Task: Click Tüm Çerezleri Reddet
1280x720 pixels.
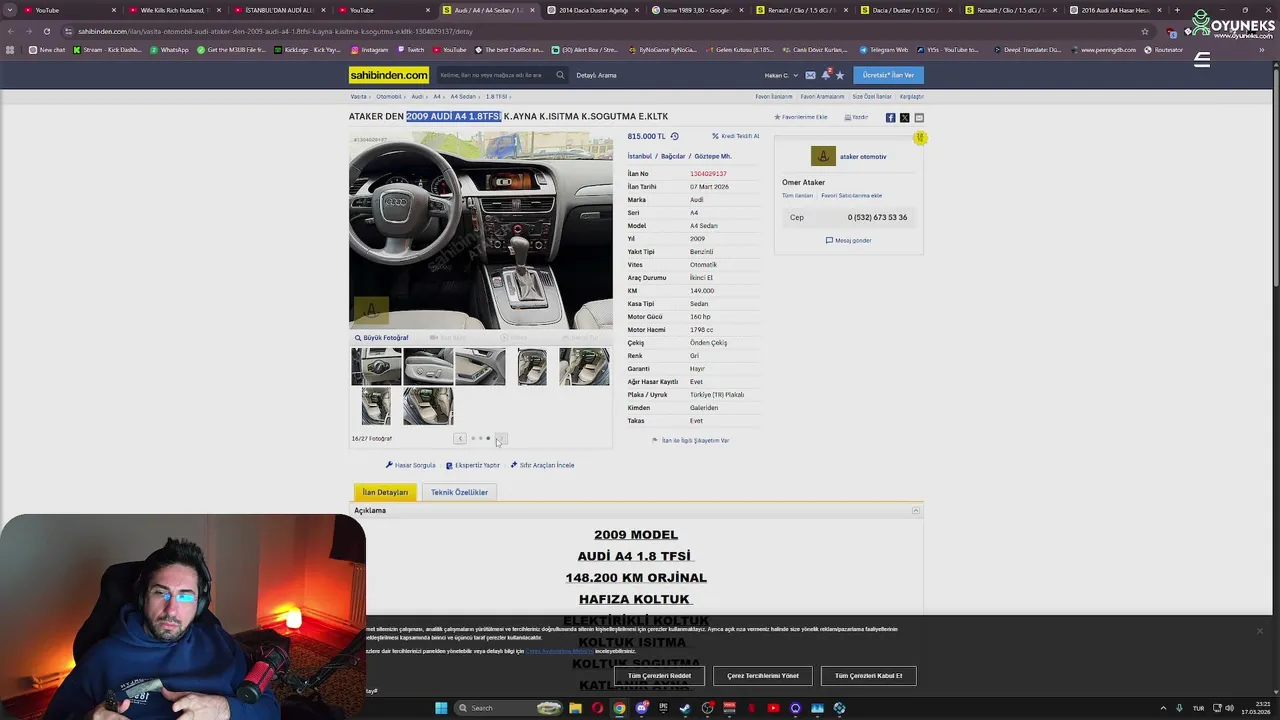Action: click(659, 676)
